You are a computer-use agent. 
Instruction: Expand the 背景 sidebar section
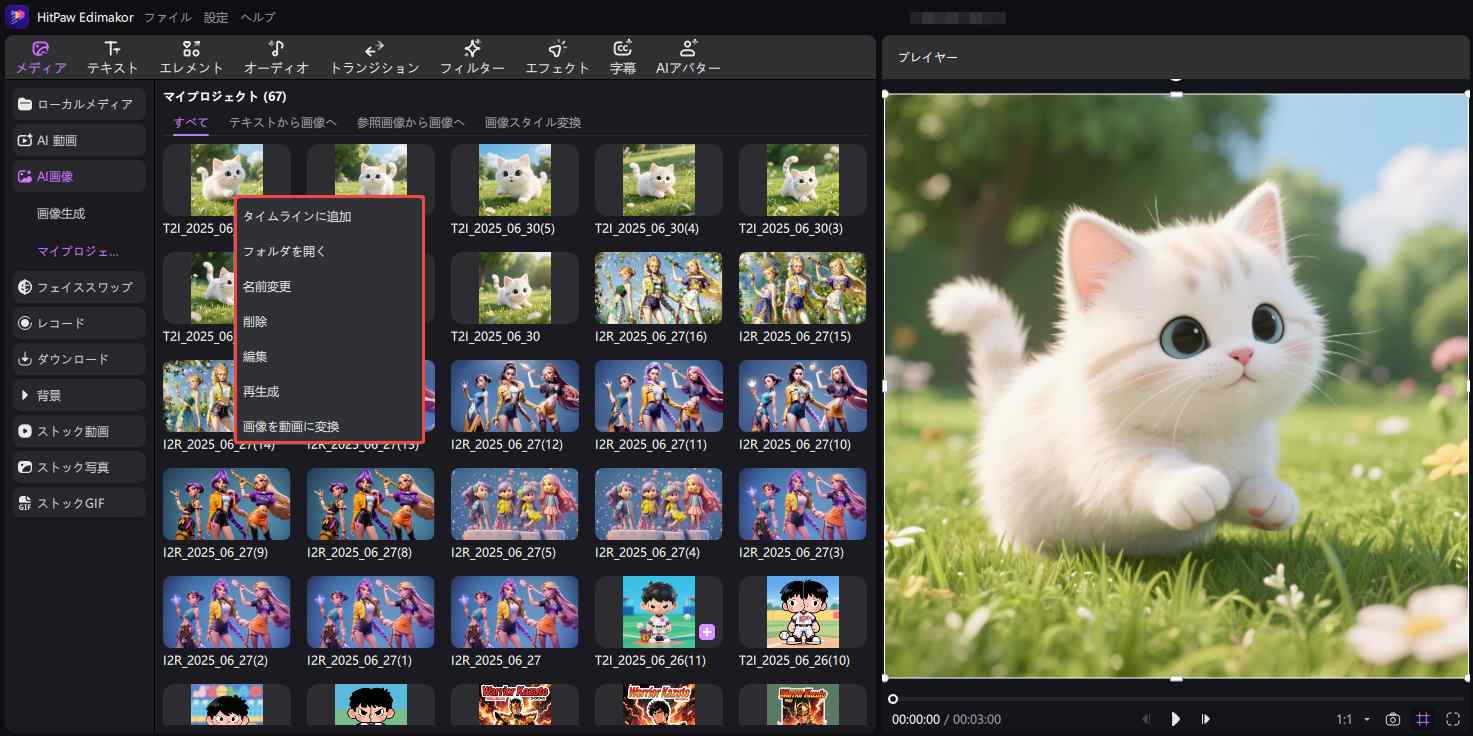(80, 395)
